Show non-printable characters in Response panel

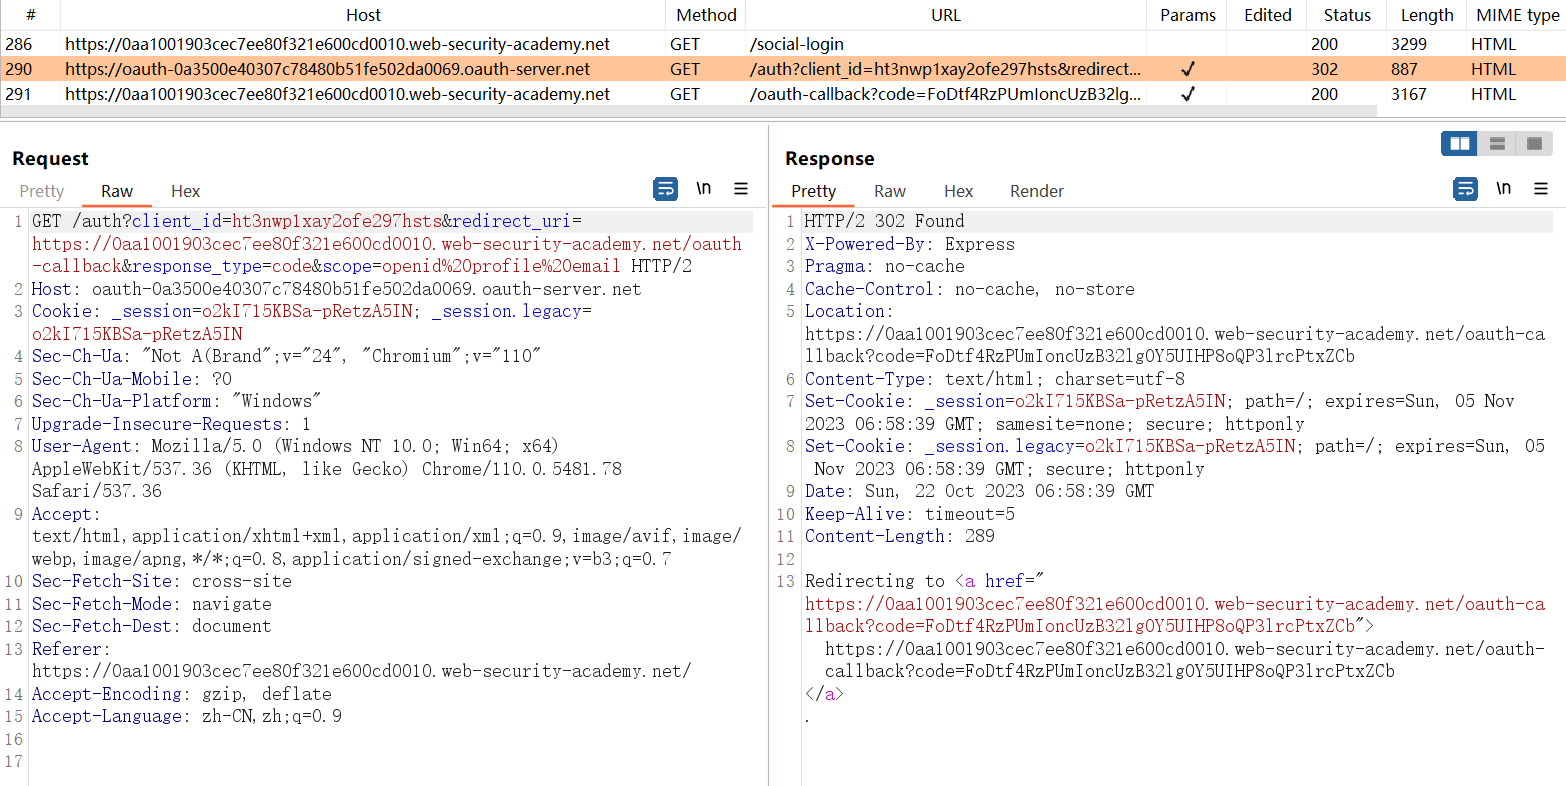click(x=1504, y=189)
